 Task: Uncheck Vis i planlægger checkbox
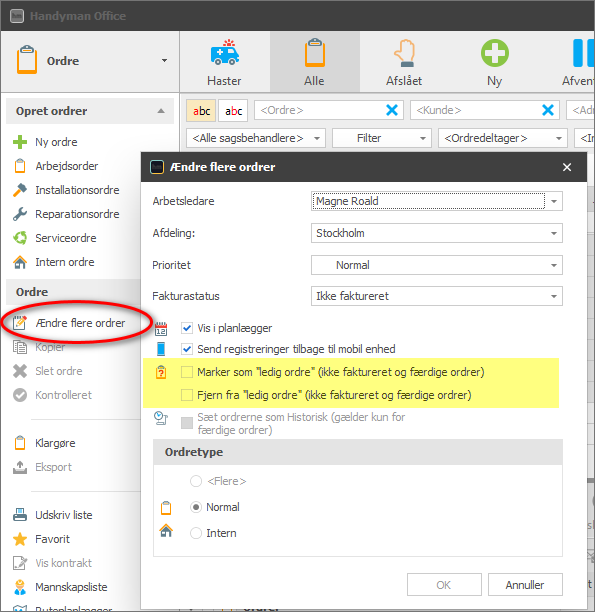point(187,328)
